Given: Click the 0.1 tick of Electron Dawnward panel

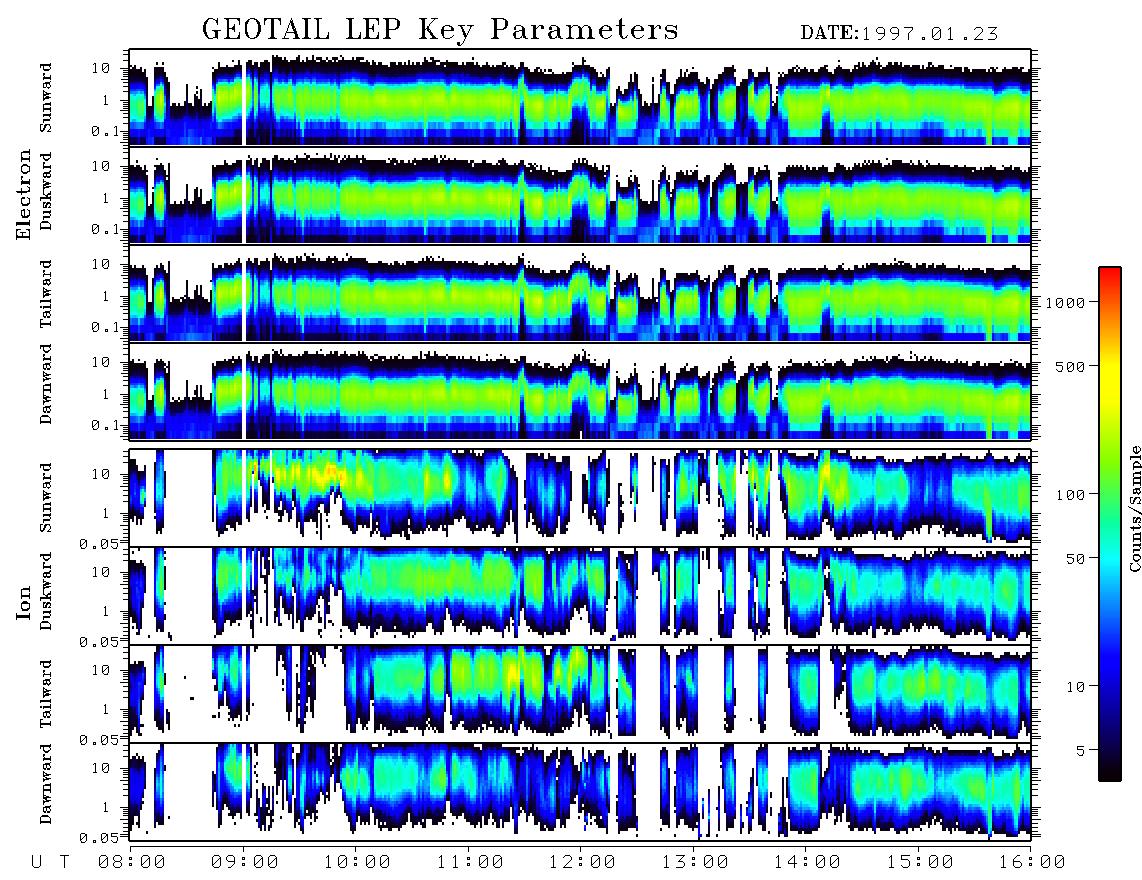Looking at the screenshot, I should click(x=106, y=425).
